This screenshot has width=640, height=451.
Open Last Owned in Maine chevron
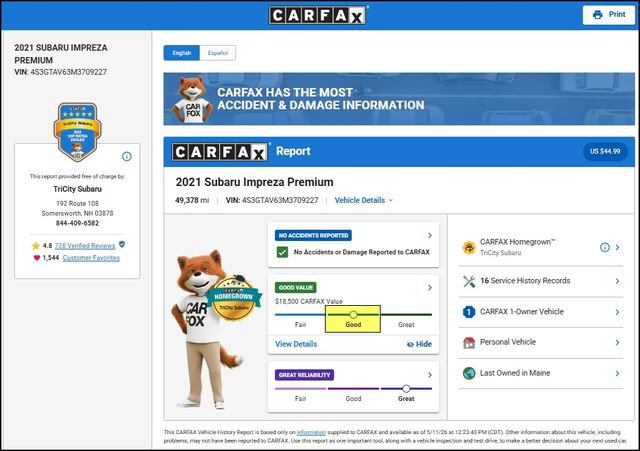click(618, 373)
